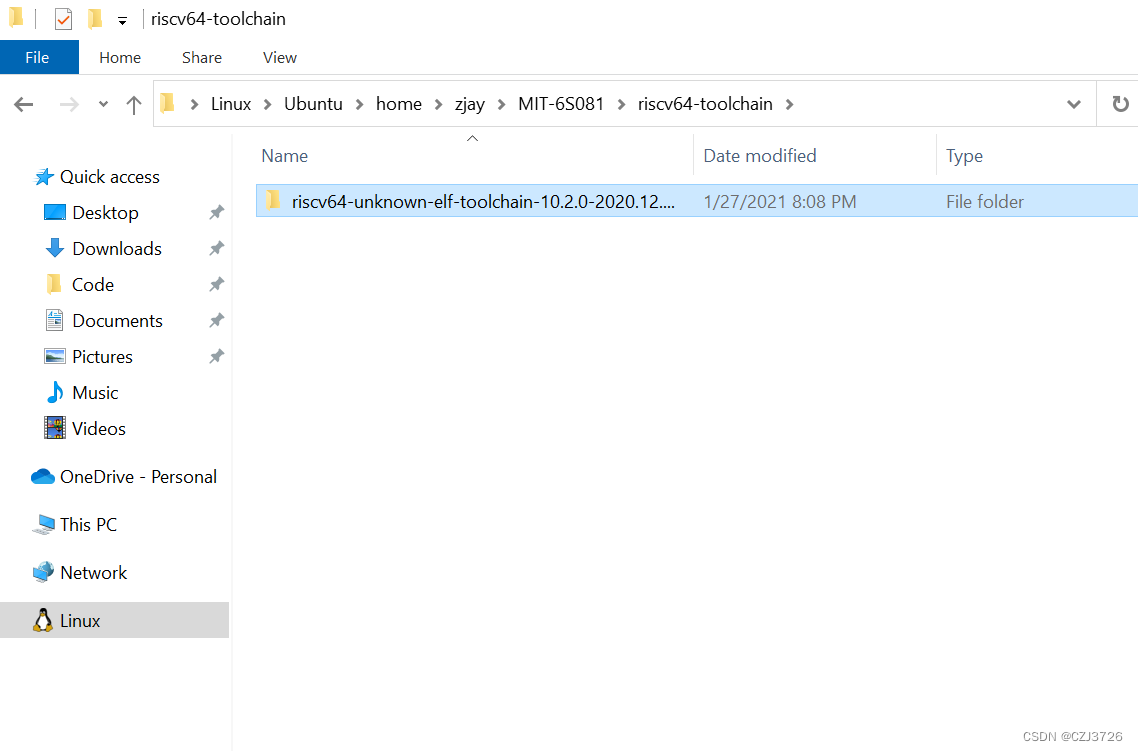
Task: Click the Back navigation button
Action: pos(23,103)
